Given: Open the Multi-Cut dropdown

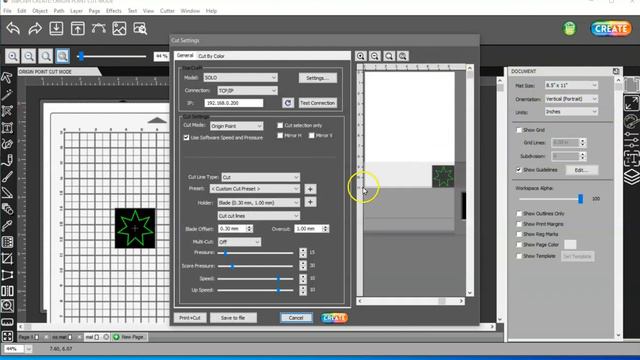Looking at the screenshot, I should click(239, 242).
